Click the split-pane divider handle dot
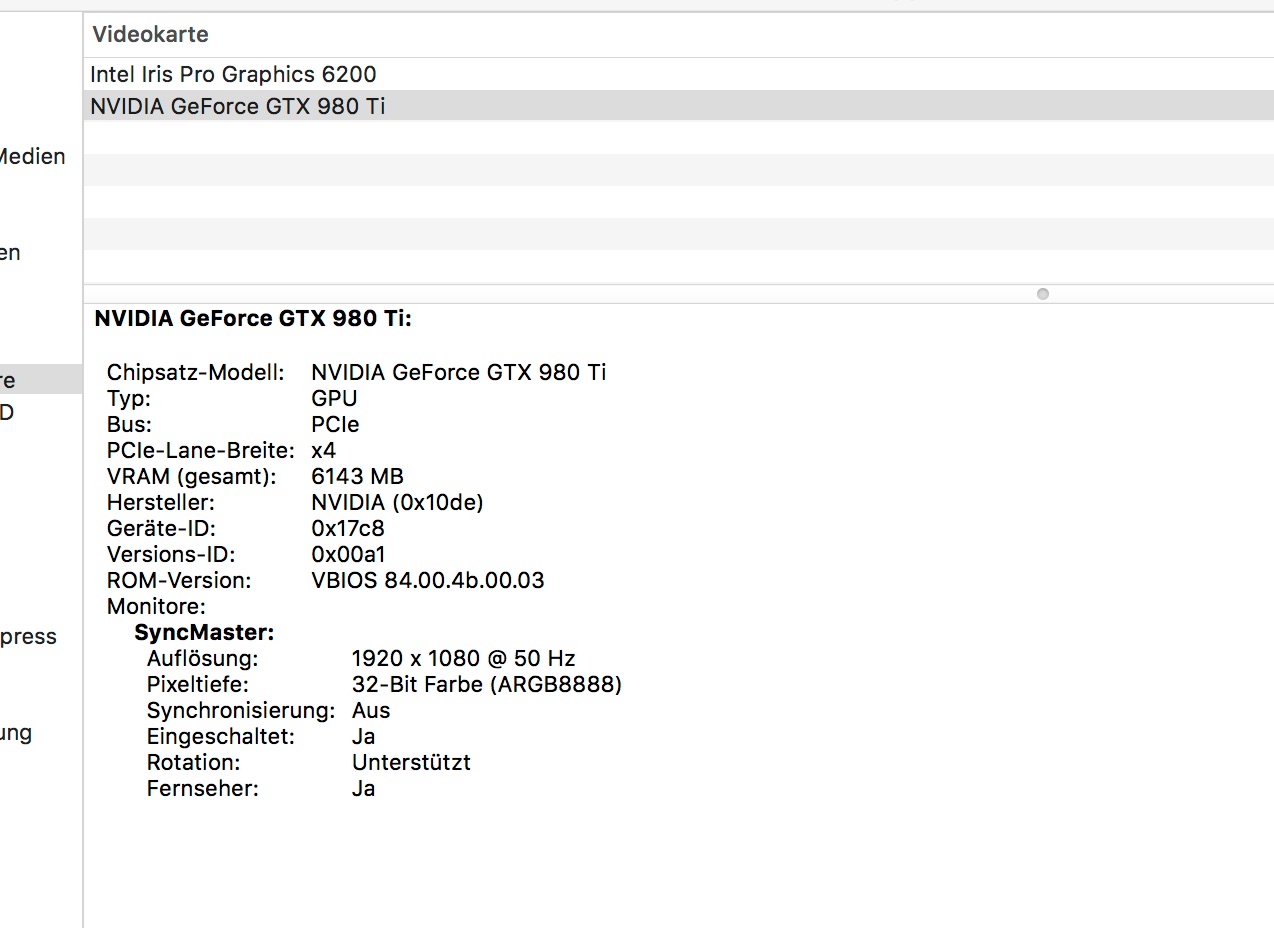1274x928 pixels. [x=1043, y=294]
